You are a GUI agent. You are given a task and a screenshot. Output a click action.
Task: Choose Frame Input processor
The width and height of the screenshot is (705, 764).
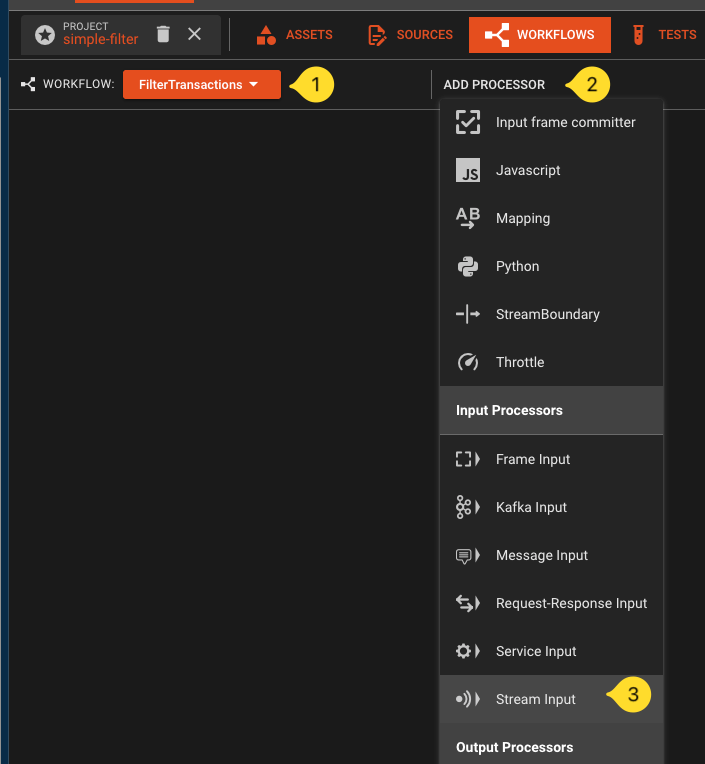pos(533,459)
